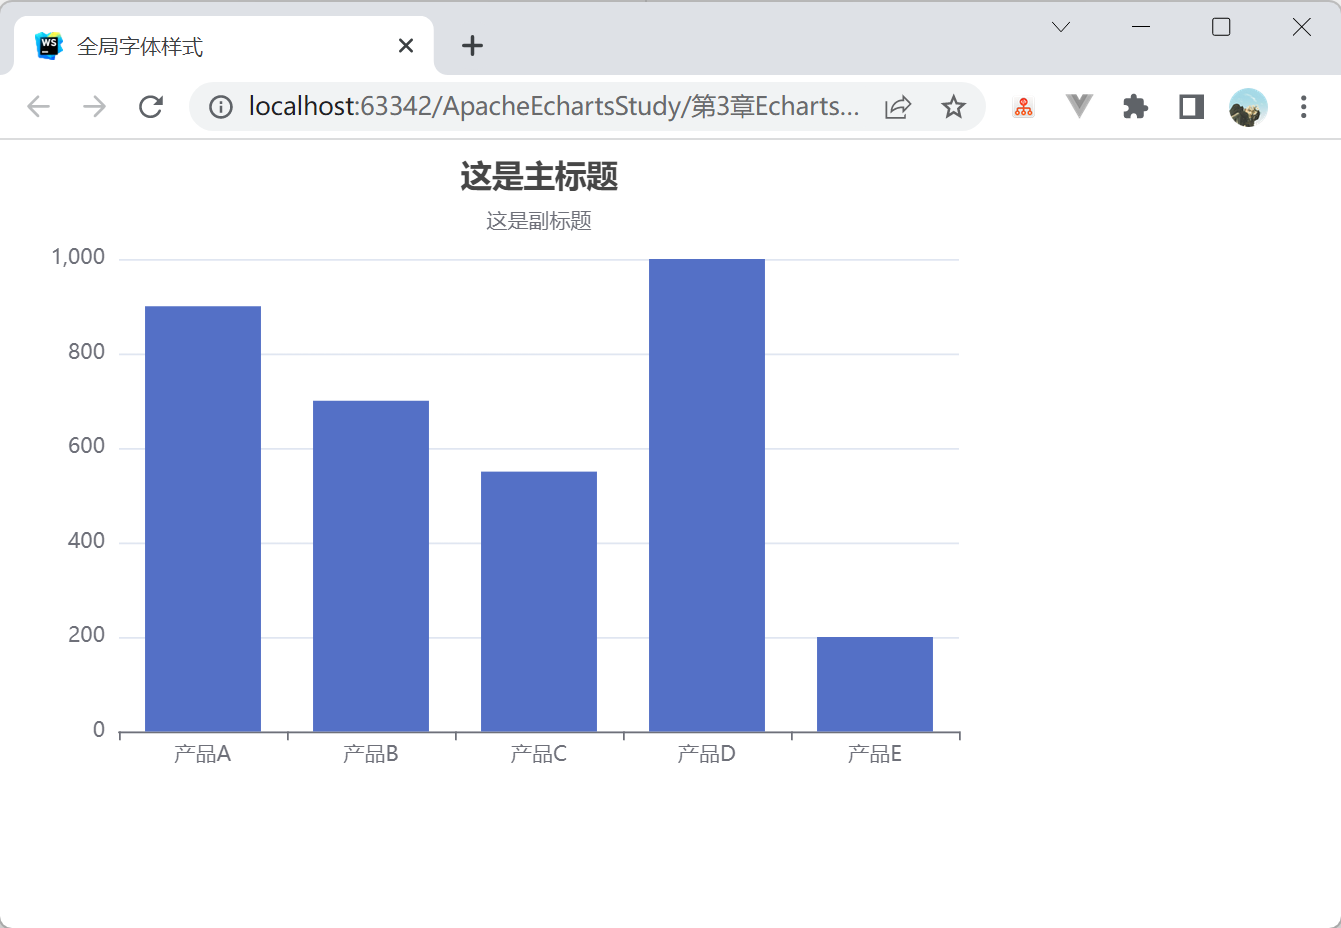The width and height of the screenshot is (1341, 928).
Task: Open the Vue devtools extension icon
Action: tap(1079, 106)
